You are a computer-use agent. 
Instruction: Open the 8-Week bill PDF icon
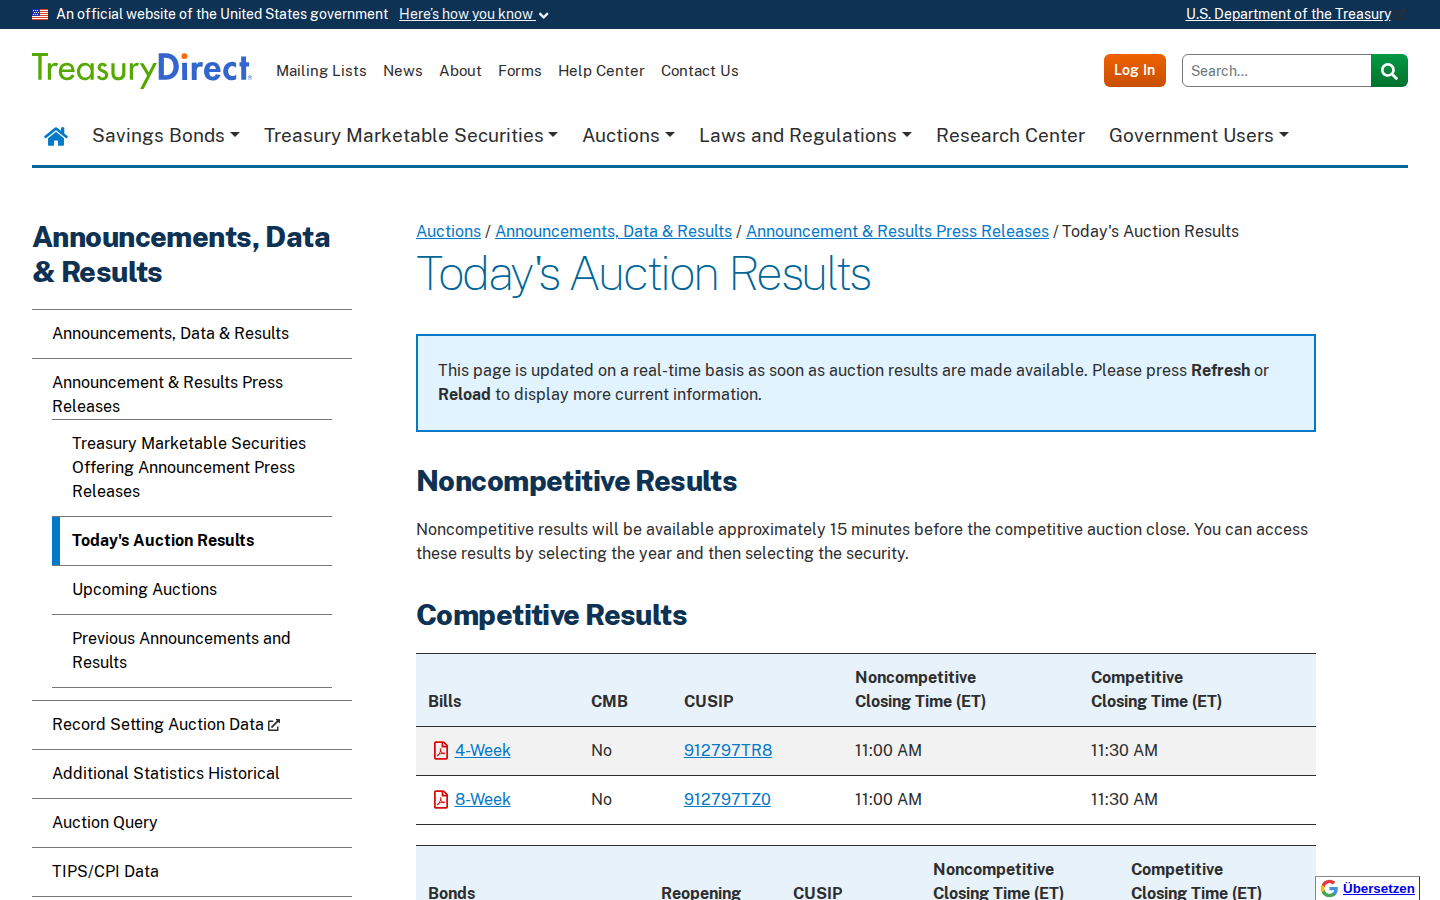pyautogui.click(x=441, y=800)
